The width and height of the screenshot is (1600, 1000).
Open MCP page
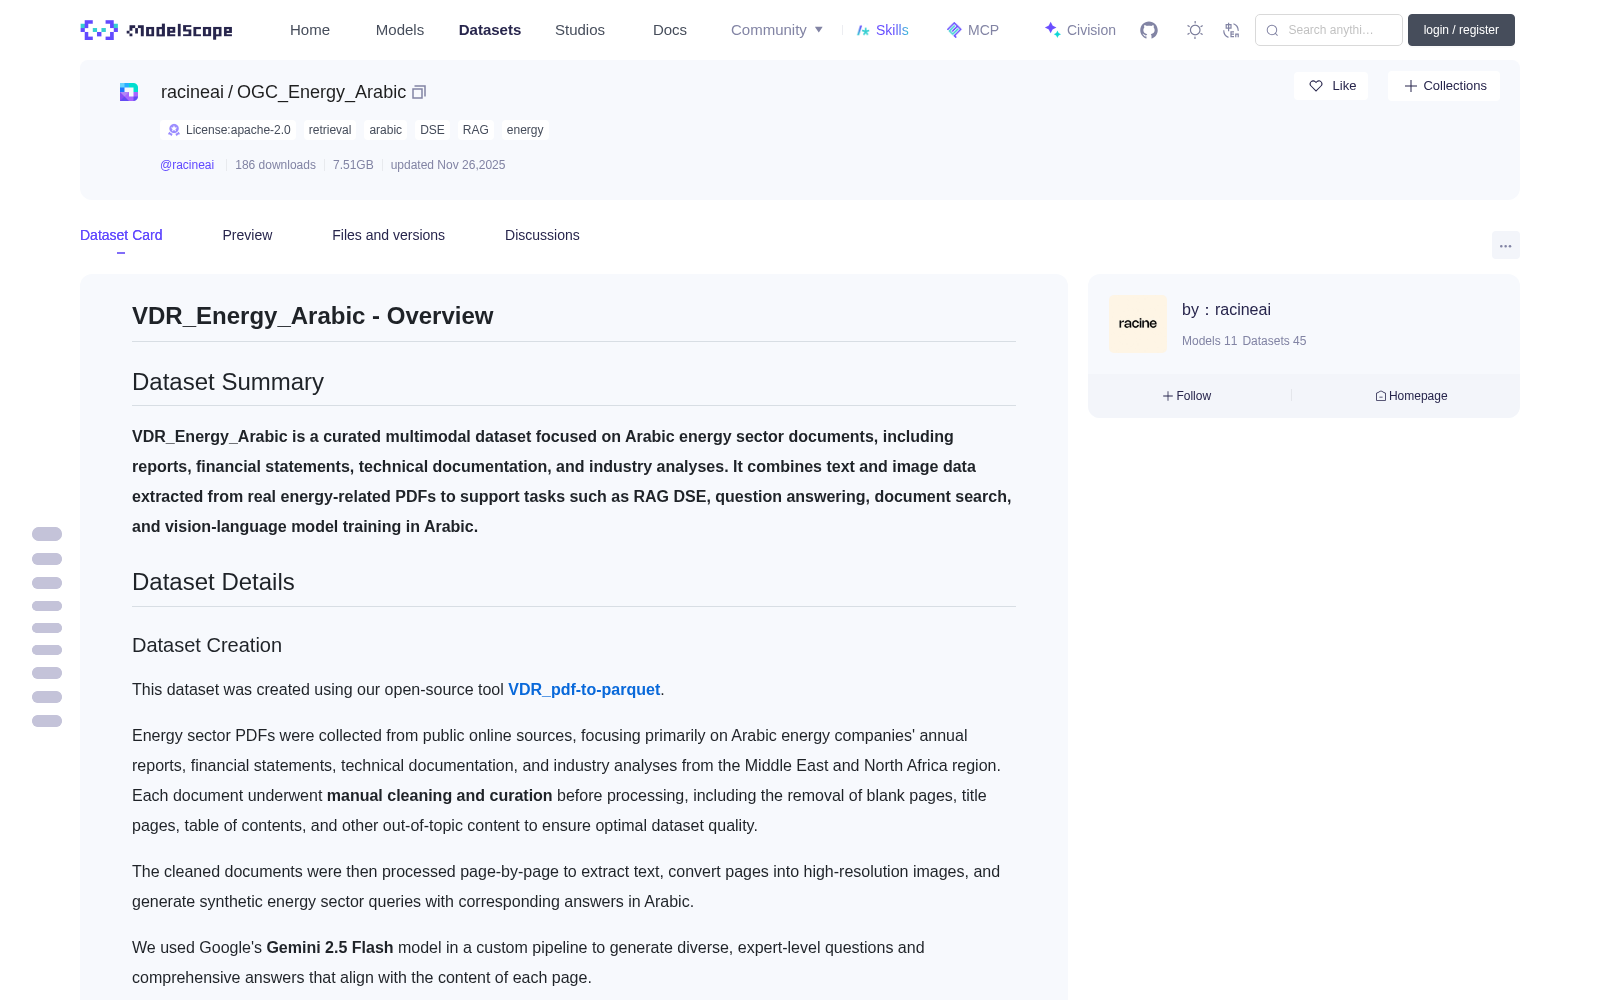pos(972,30)
